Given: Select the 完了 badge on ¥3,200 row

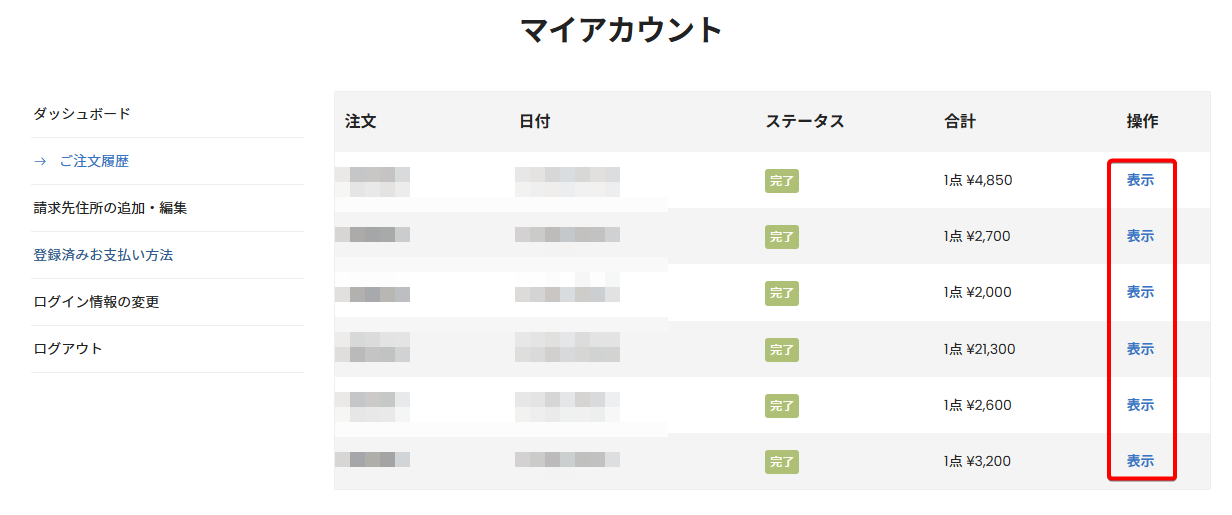Looking at the screenshot, I should coord(782,462).
